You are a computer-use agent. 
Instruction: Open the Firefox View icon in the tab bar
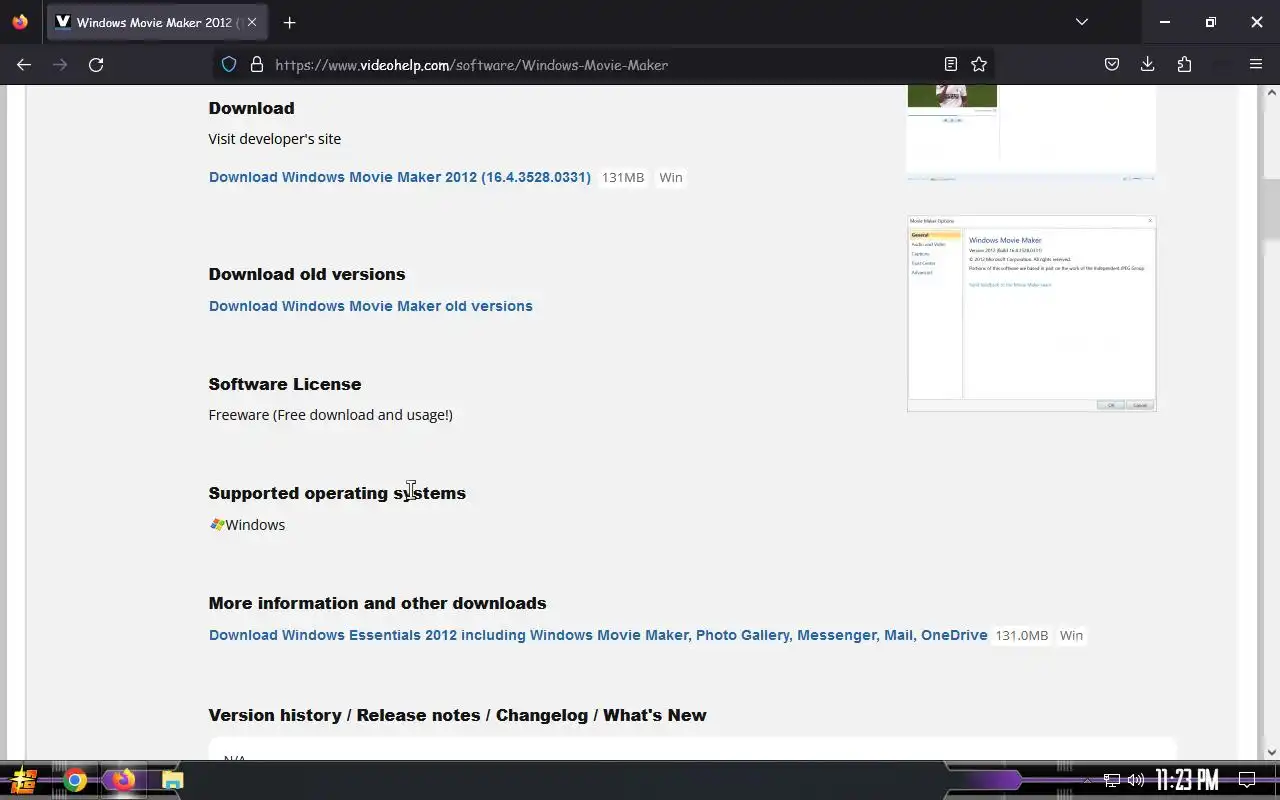click(x=20, y=22)
